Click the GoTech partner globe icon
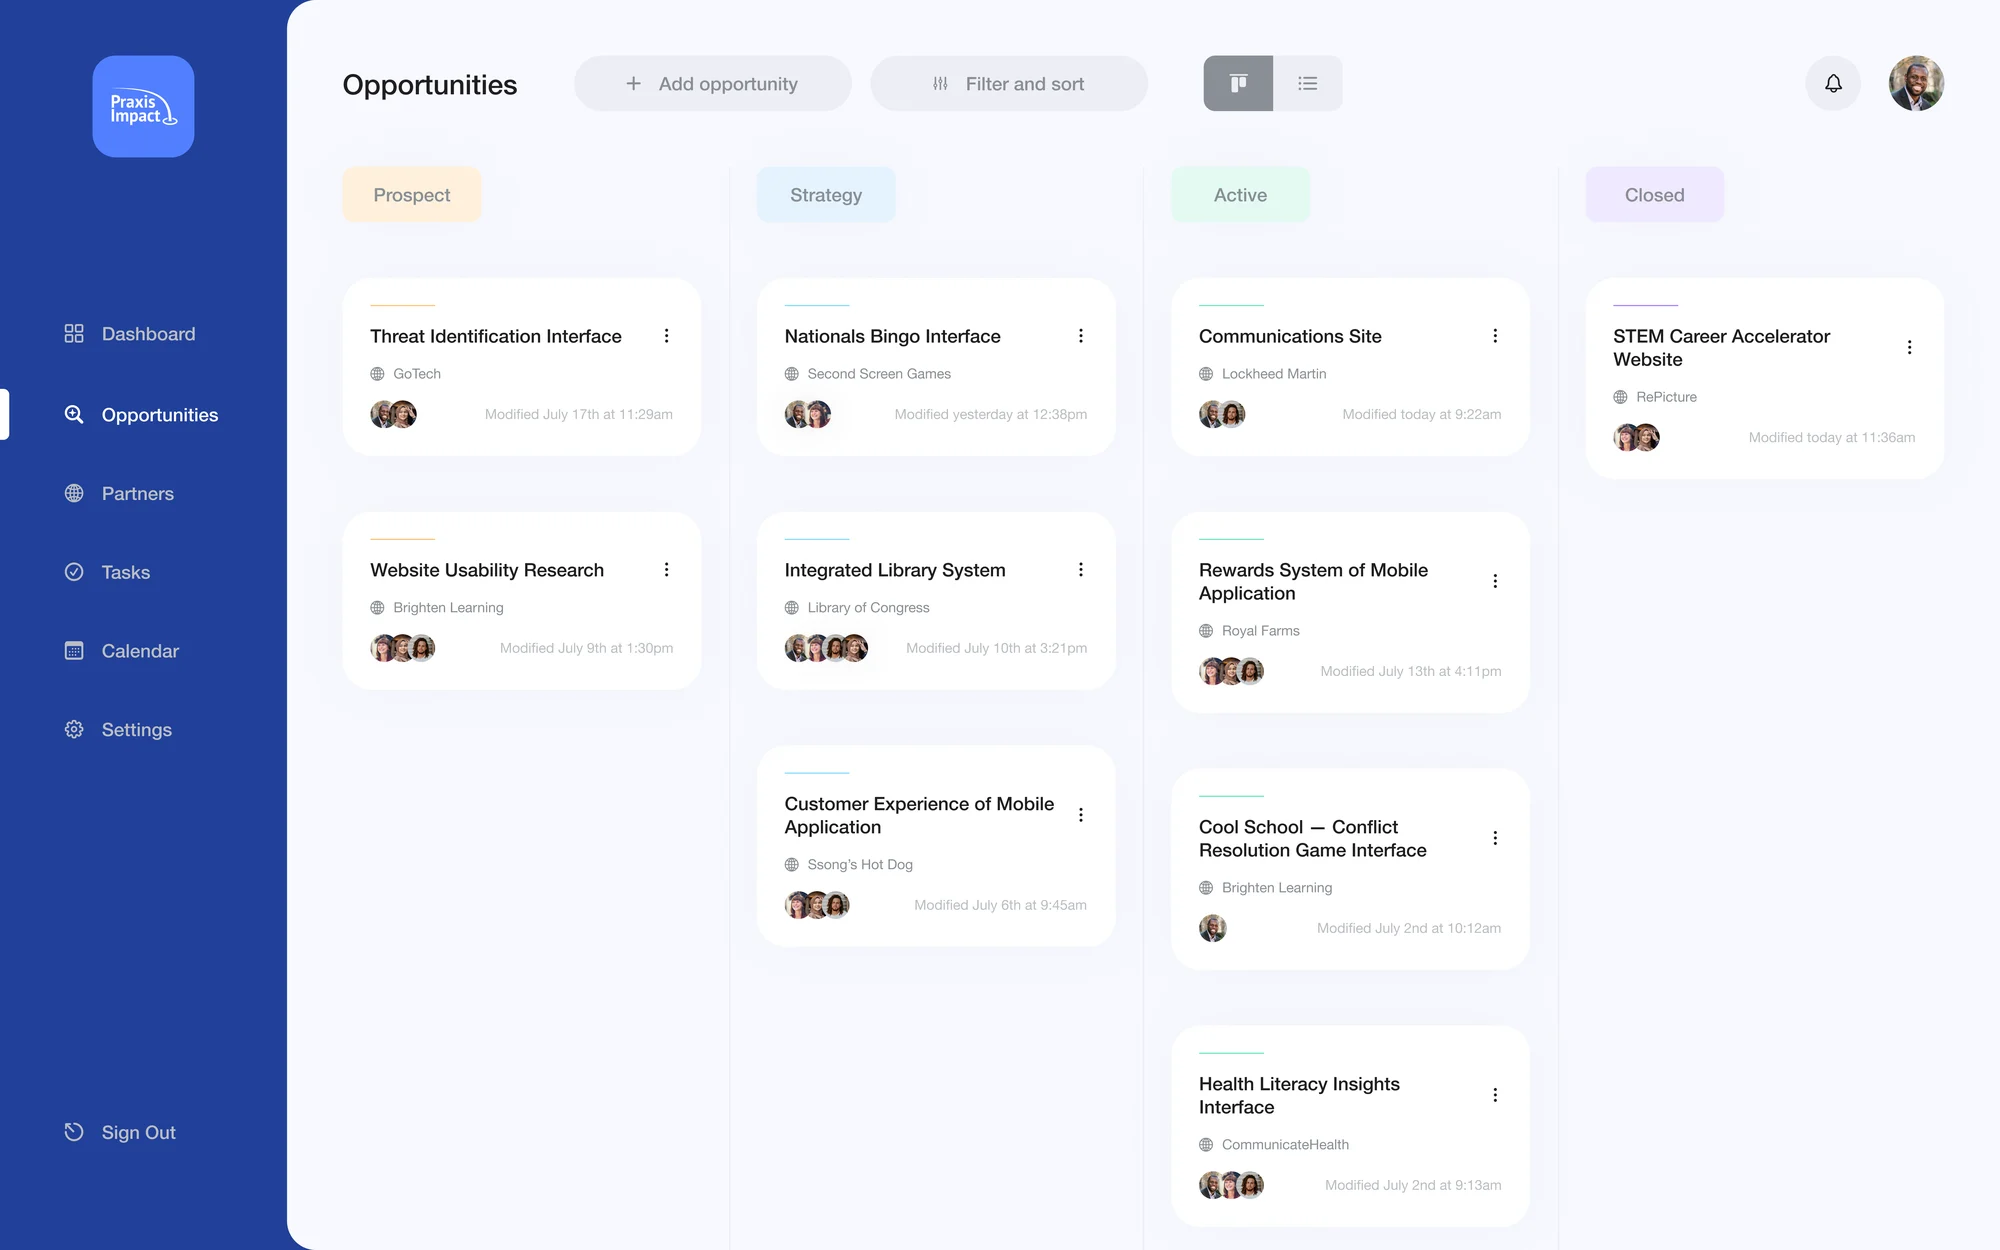 (377, 374)
